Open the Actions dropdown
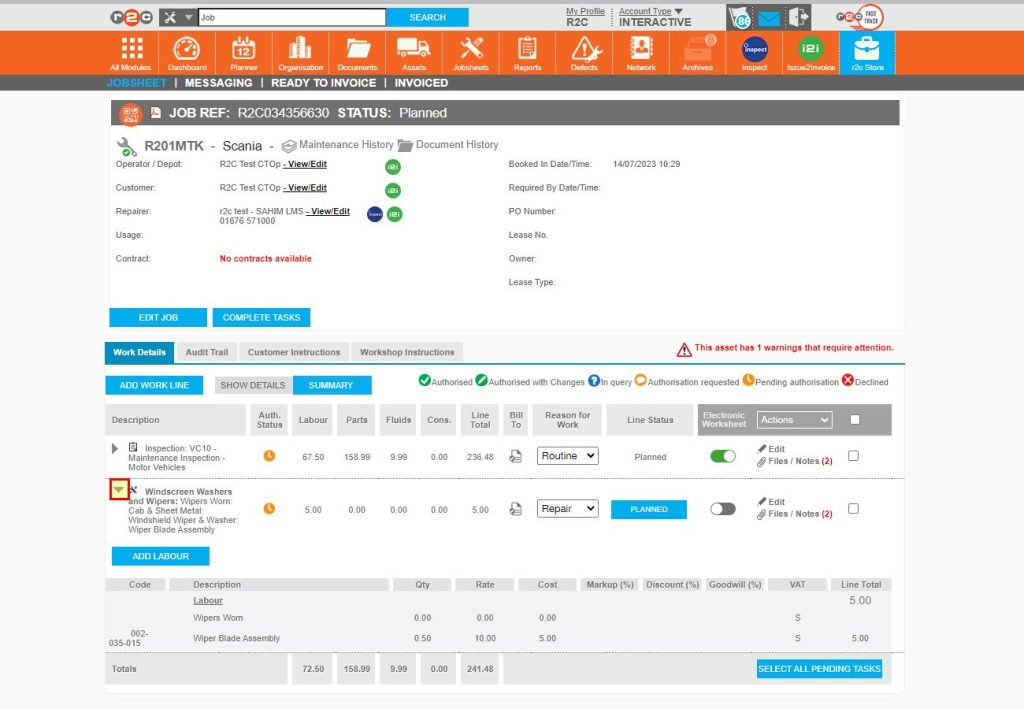Screen dimensions: 1024x709 coord(794,419)
